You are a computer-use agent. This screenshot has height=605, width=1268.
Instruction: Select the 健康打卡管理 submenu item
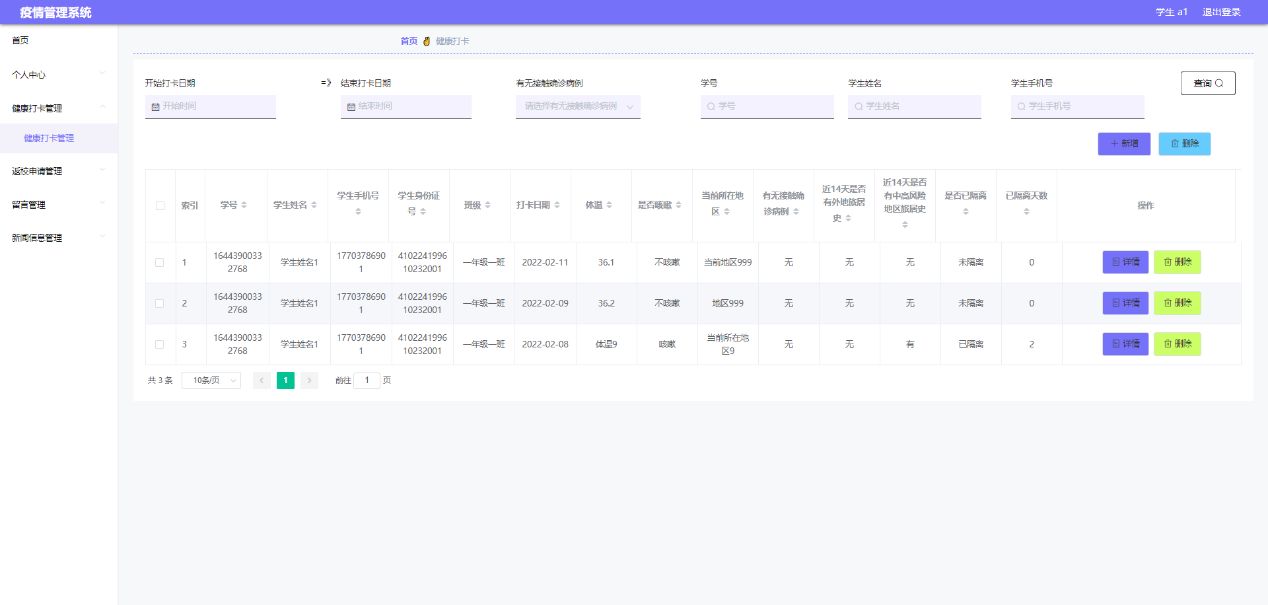59,138
